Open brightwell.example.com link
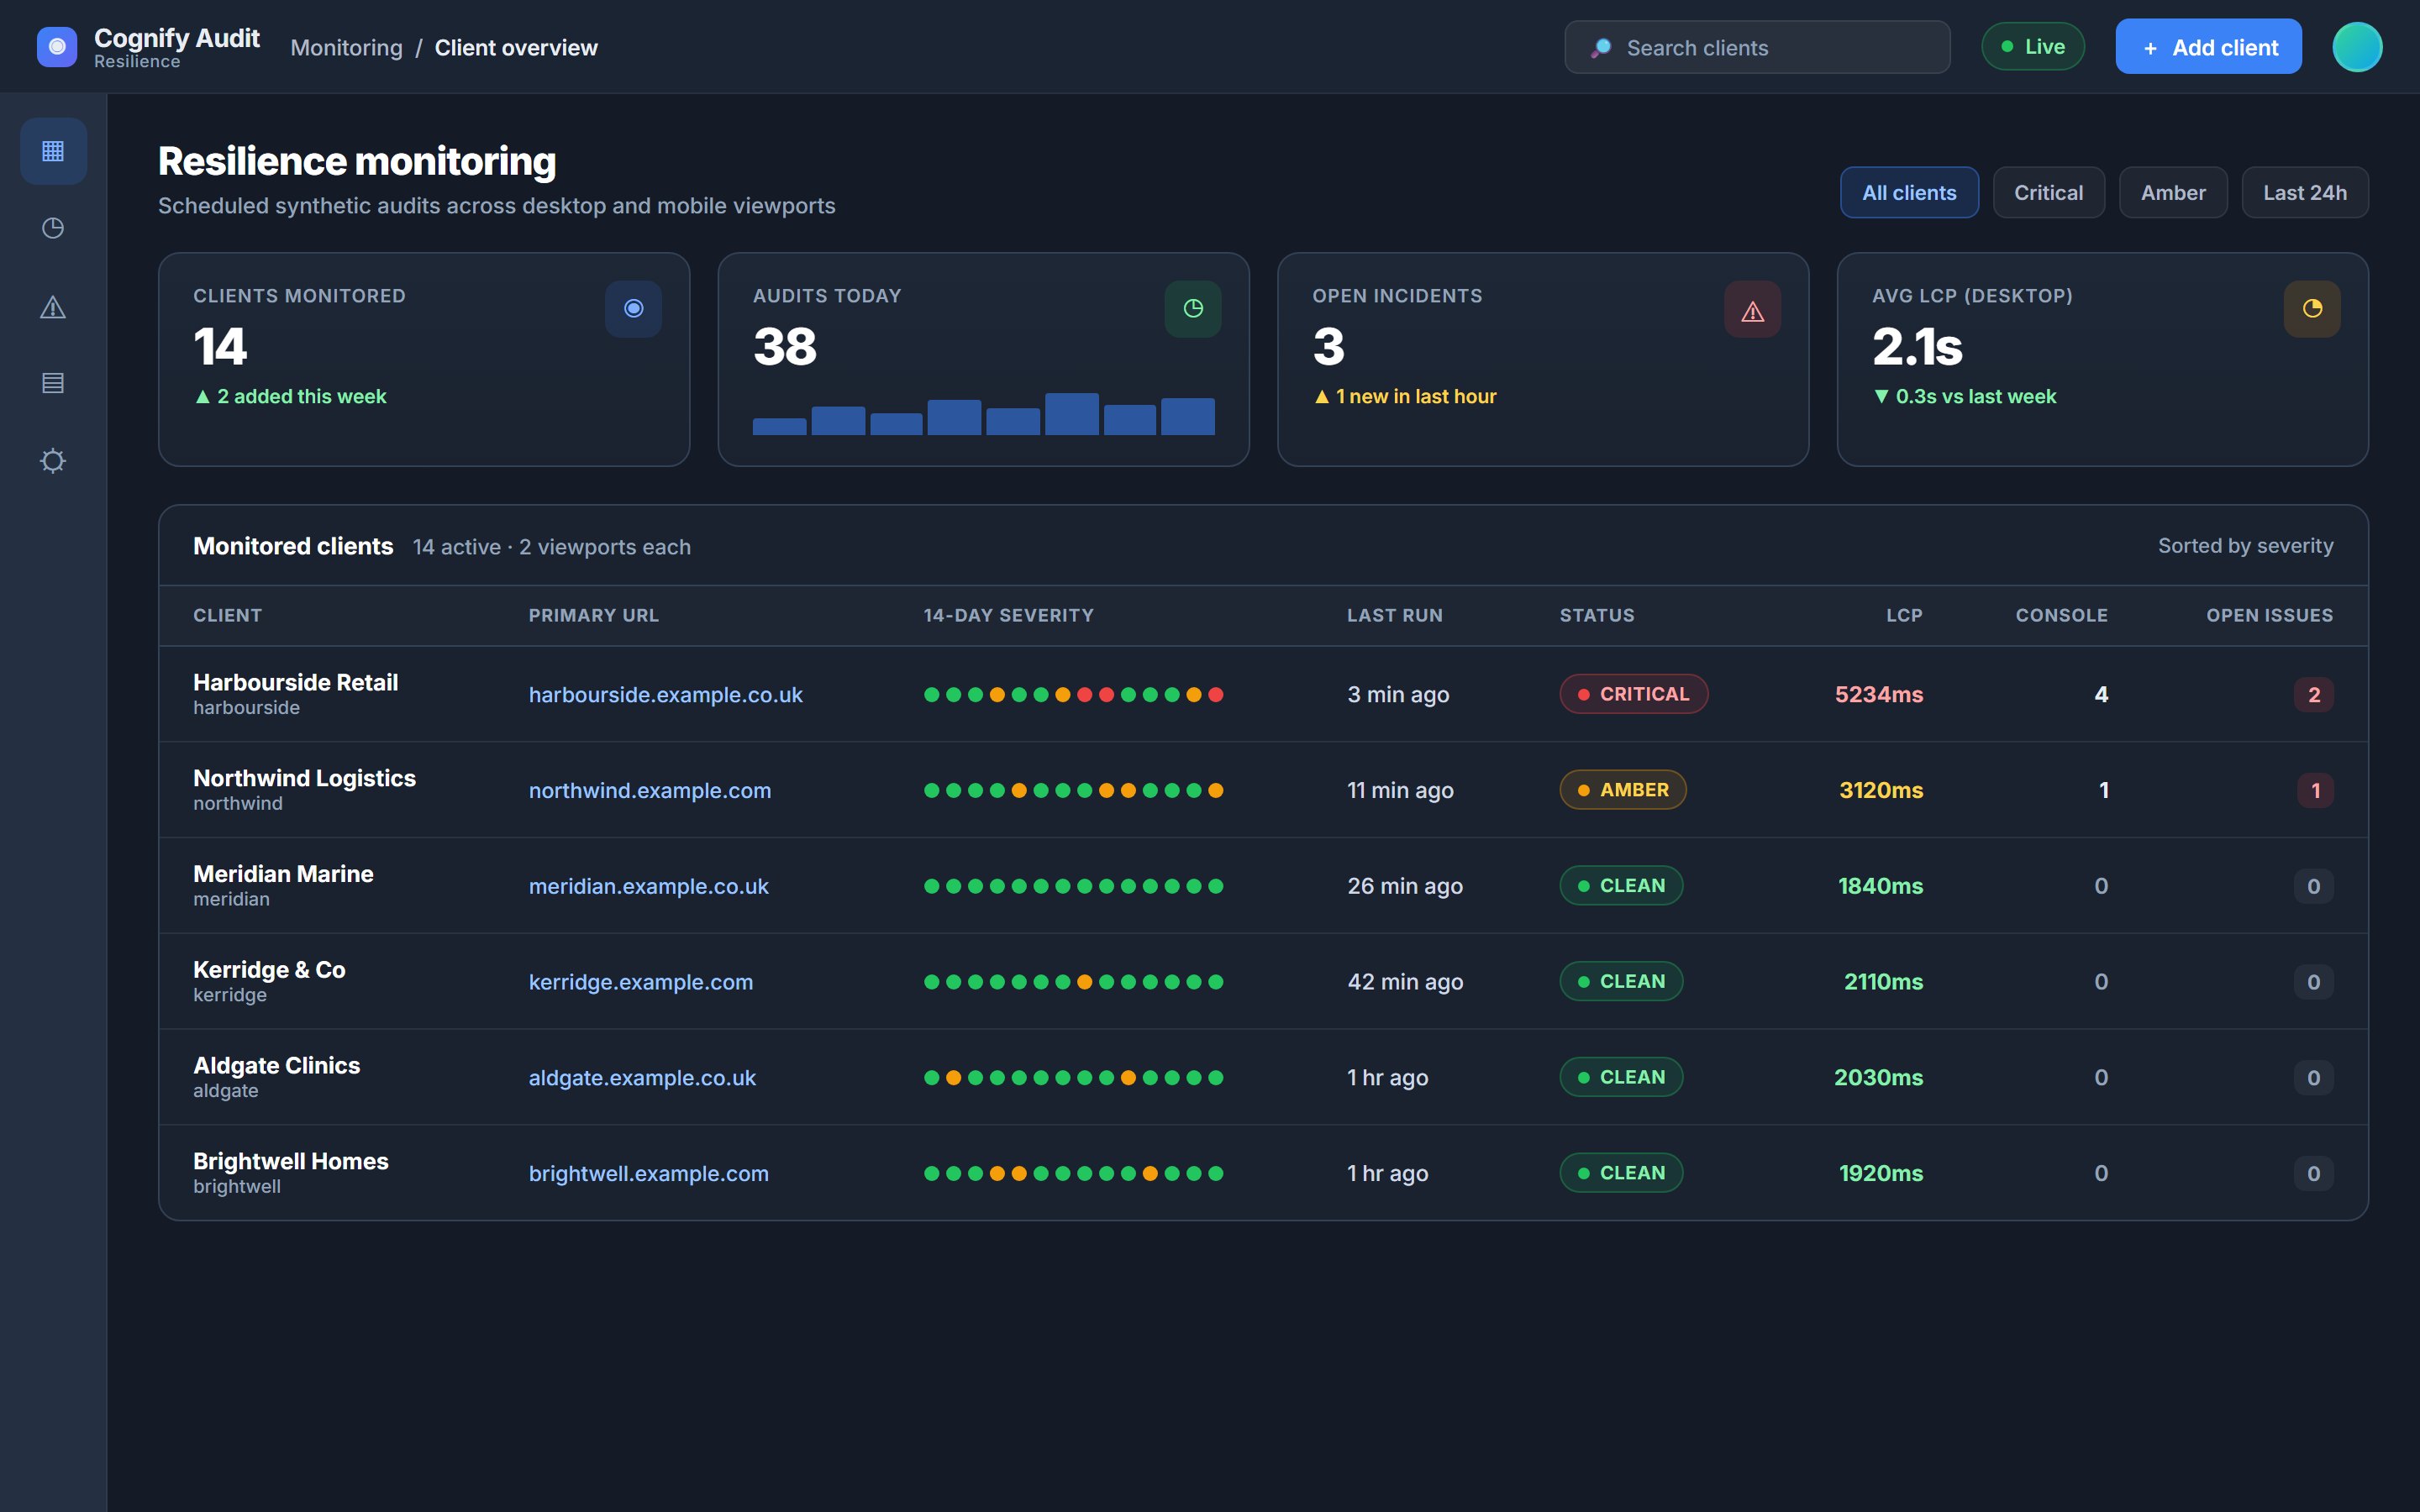This screenshot has width=2420, height=1512. coord(648,1173)
